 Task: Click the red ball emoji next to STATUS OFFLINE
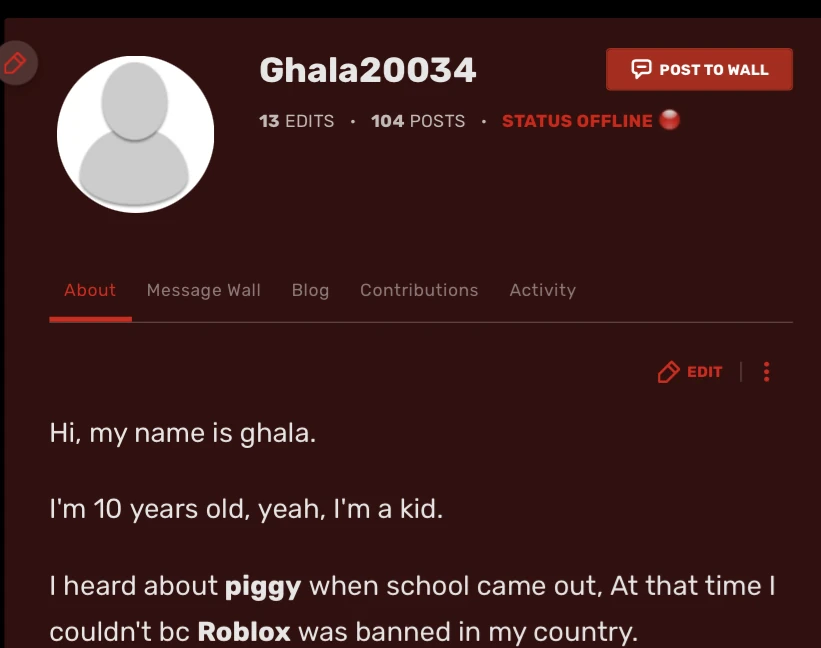pyautogui.click(x=668, y=120)
